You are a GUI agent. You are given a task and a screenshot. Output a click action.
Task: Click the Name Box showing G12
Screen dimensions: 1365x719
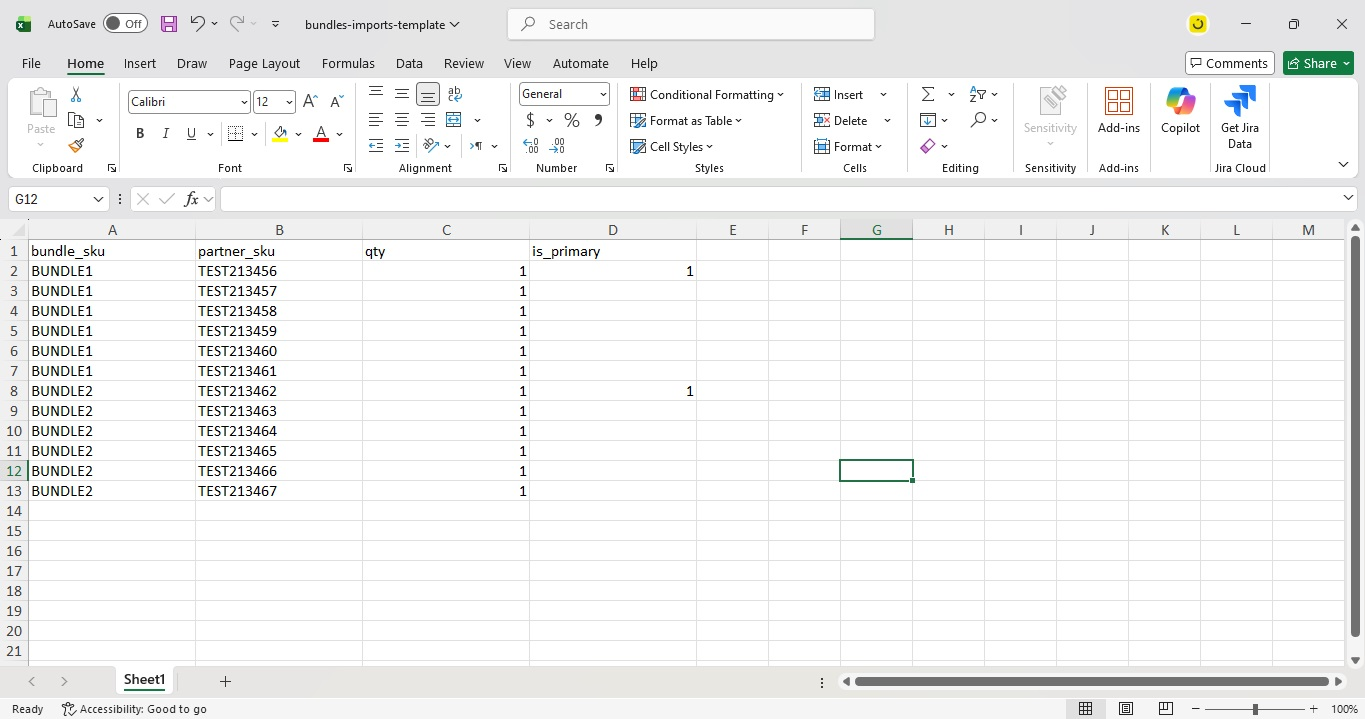tap(50, 199)
